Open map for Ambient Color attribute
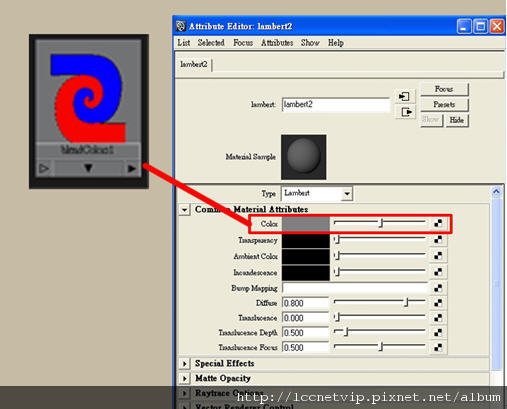The width and height of the screenshot is (507, 409). pyautogui.click(x=438, y=256)
